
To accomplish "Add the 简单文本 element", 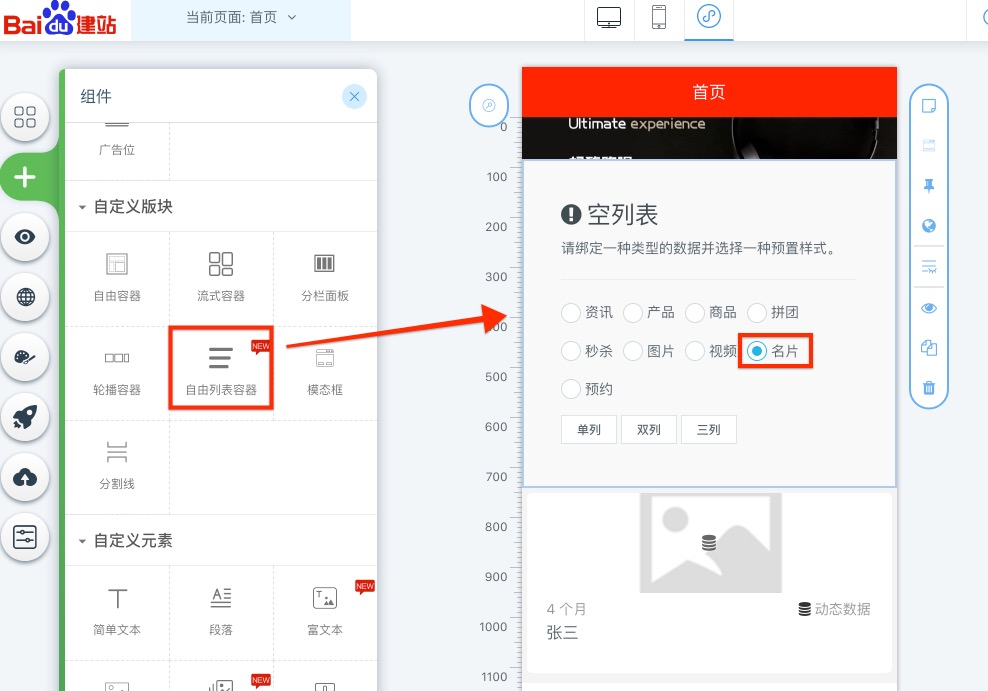I will tap(117, 612).
